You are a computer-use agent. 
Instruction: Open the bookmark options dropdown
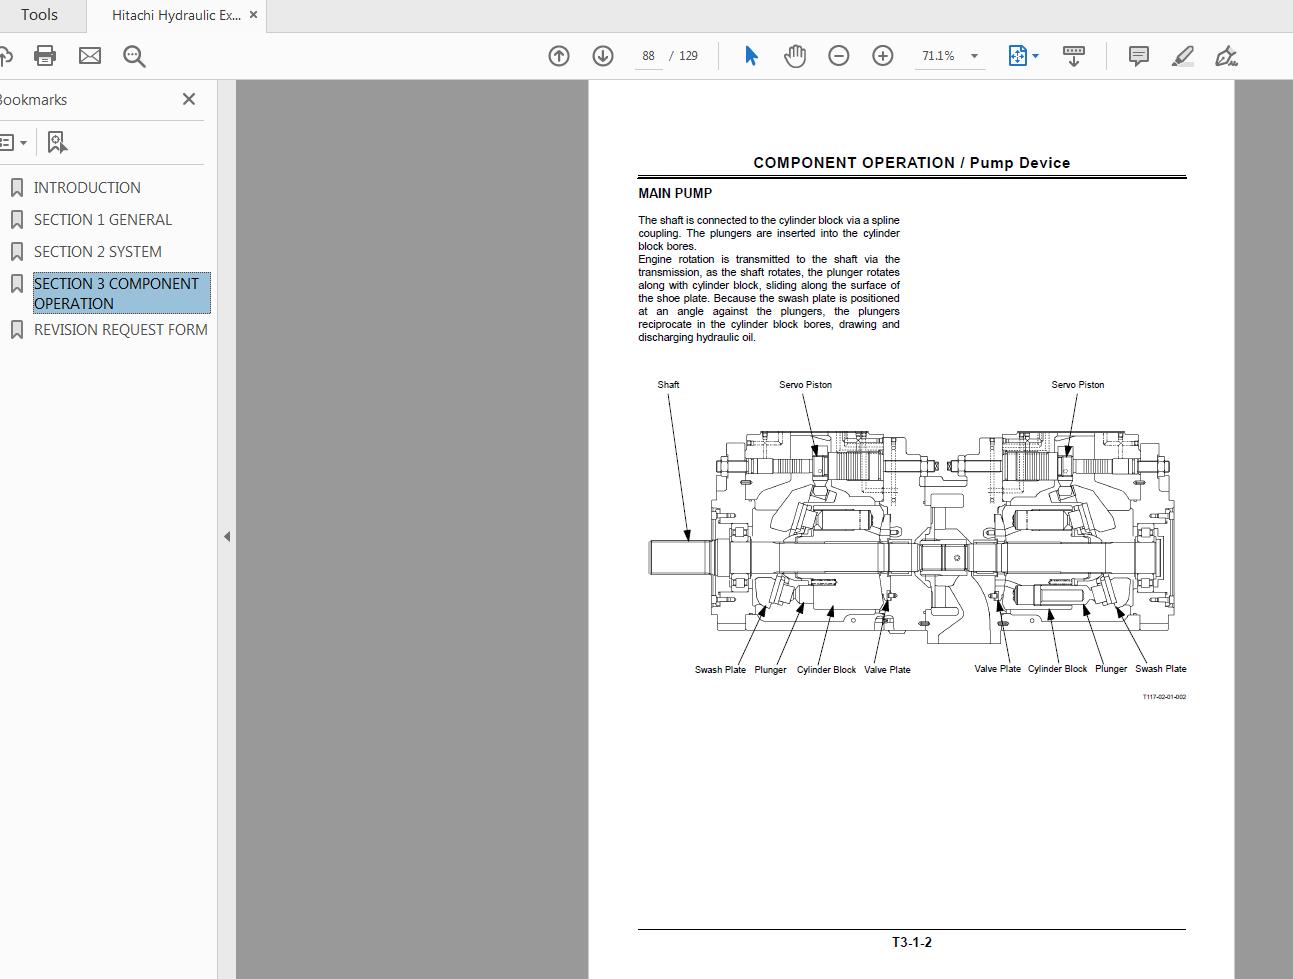(x=15, y=141)
